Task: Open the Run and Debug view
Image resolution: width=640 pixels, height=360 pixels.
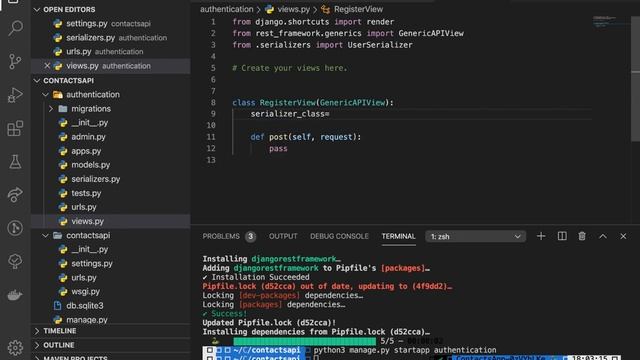Action: point(15,95)
